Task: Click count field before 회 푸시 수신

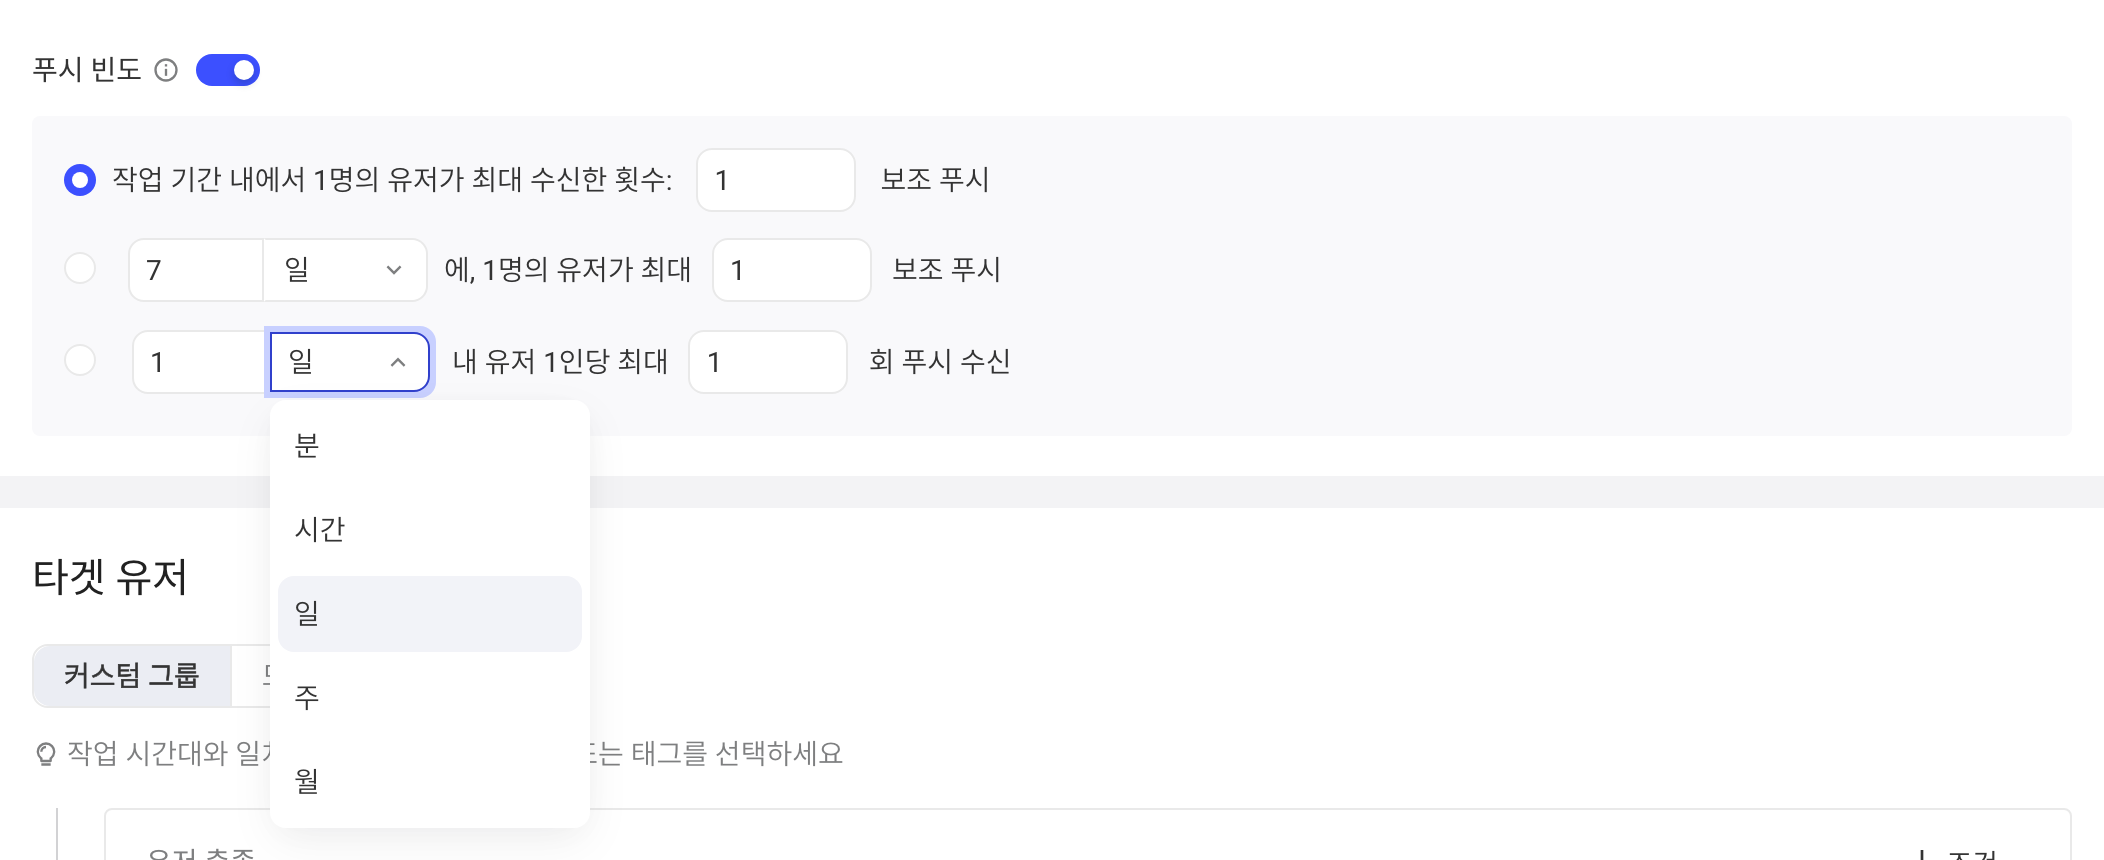Action: click(x=768, y=362)
